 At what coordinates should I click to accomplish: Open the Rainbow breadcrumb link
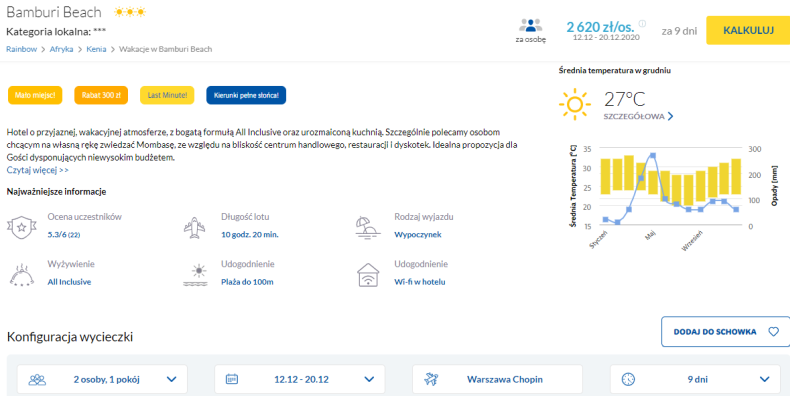(22, 49)
